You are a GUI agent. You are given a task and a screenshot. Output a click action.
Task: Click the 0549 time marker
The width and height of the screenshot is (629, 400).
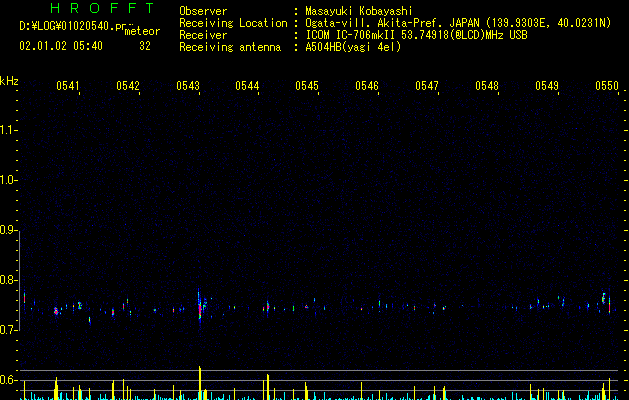pos(547,86)
